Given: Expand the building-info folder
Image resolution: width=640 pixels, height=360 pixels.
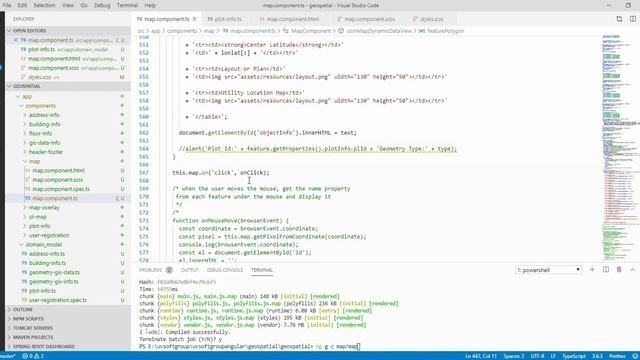Looking at the screenshot, I should [x=44, y=124].
